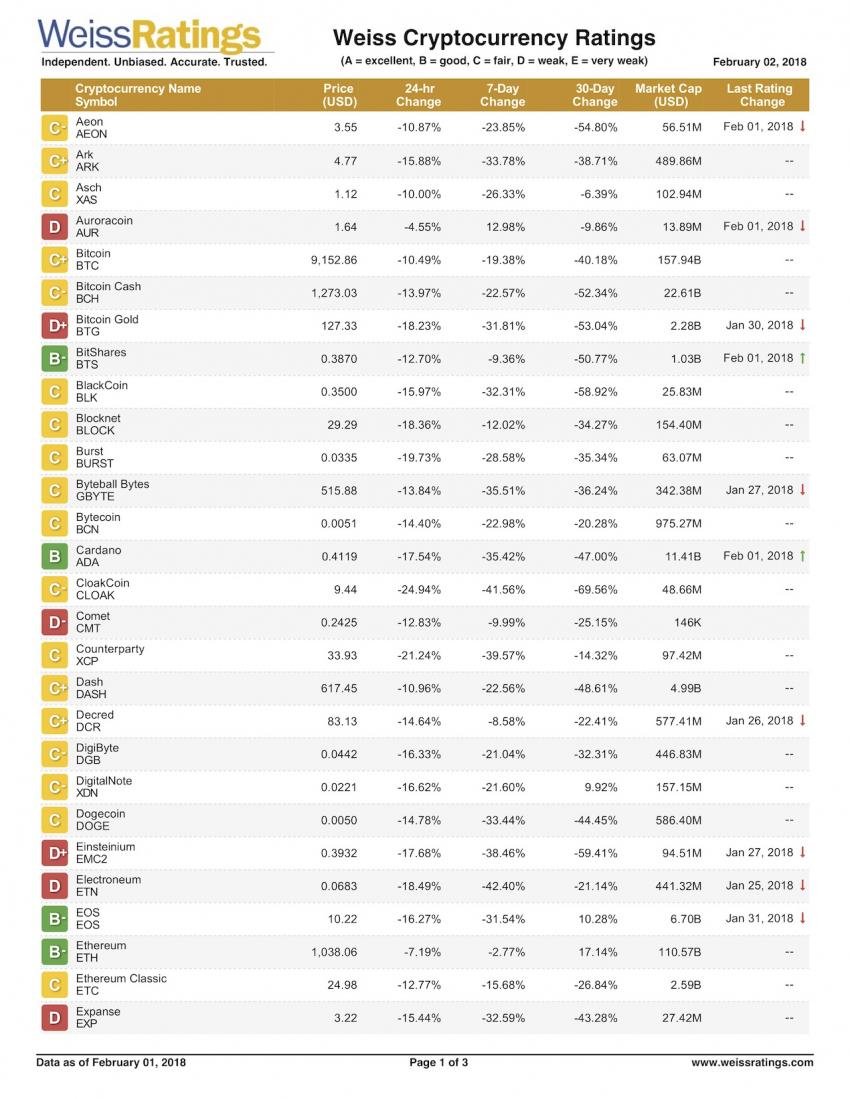Viewport: 850px width, 1099px height.
Task: Click green up arrow in Cardano row
Action: coord(802,556)
